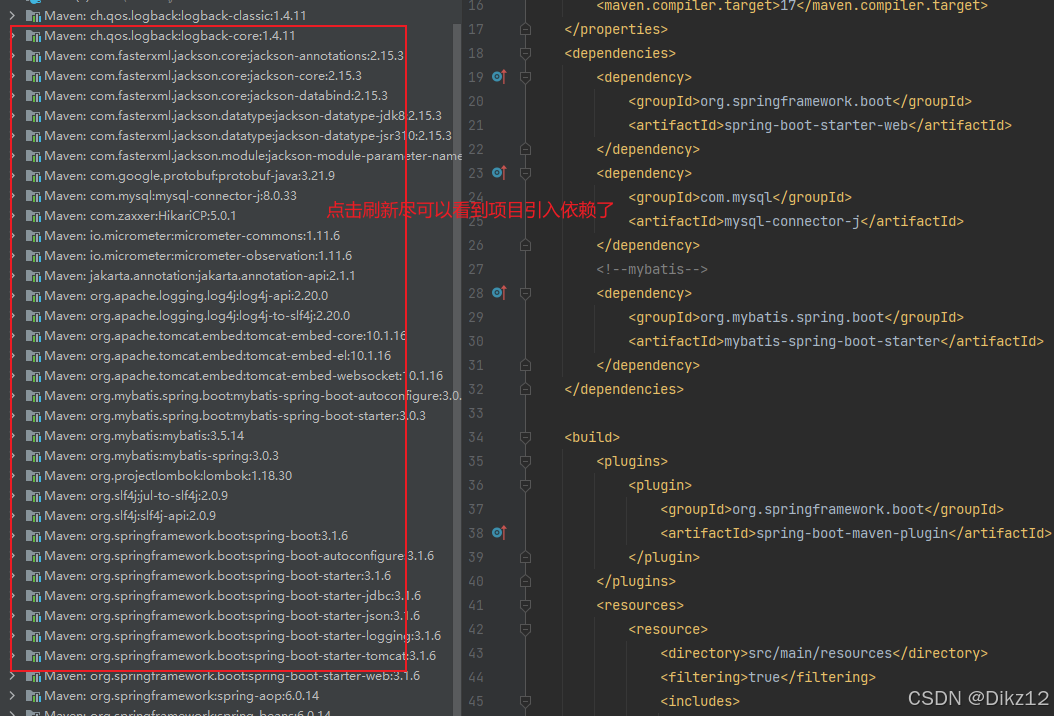Click the plugin gutter icon on line 38
This screenshot has width=1054, height=716.
[x=499, y=532]
